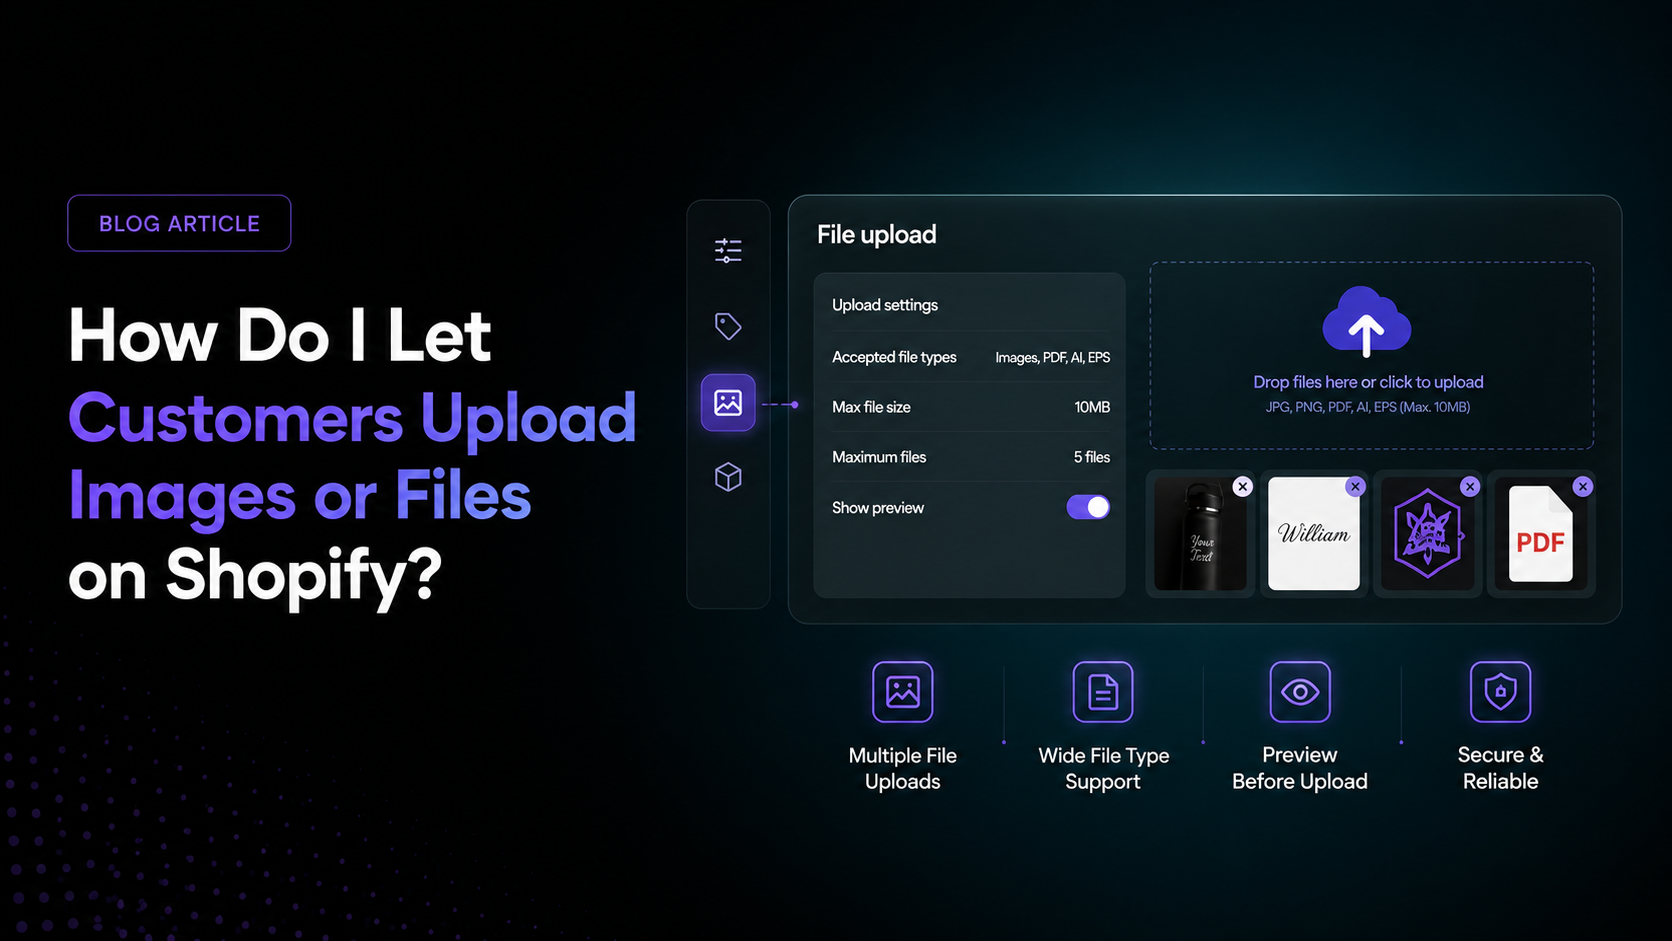This screenshot has height=941, width=1672.
Task: Click the Multiple File Uploads icon
Action: (902, 691)
